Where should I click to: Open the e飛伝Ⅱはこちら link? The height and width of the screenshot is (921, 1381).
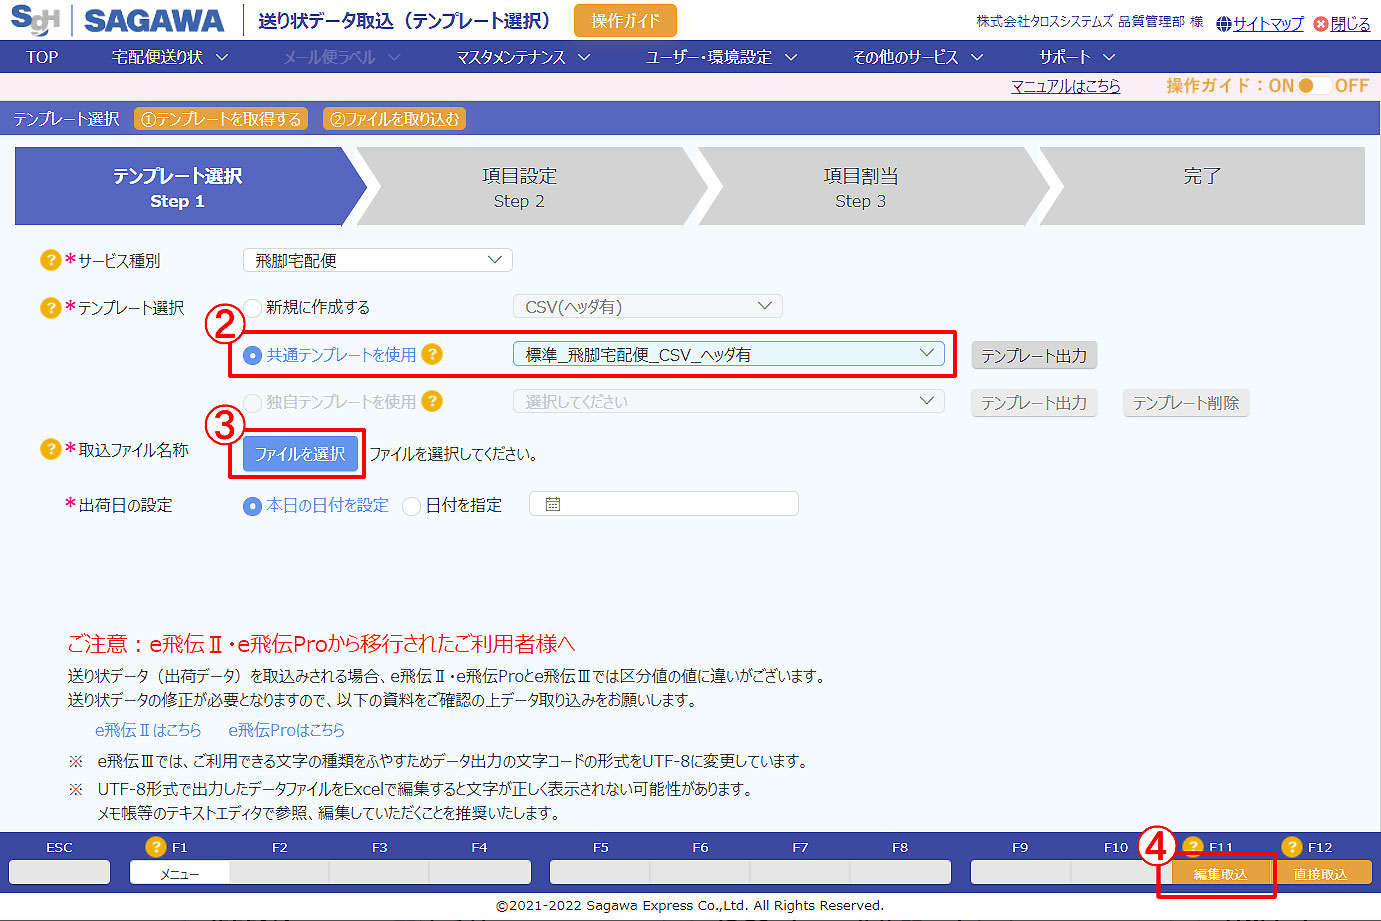point(148,730)
